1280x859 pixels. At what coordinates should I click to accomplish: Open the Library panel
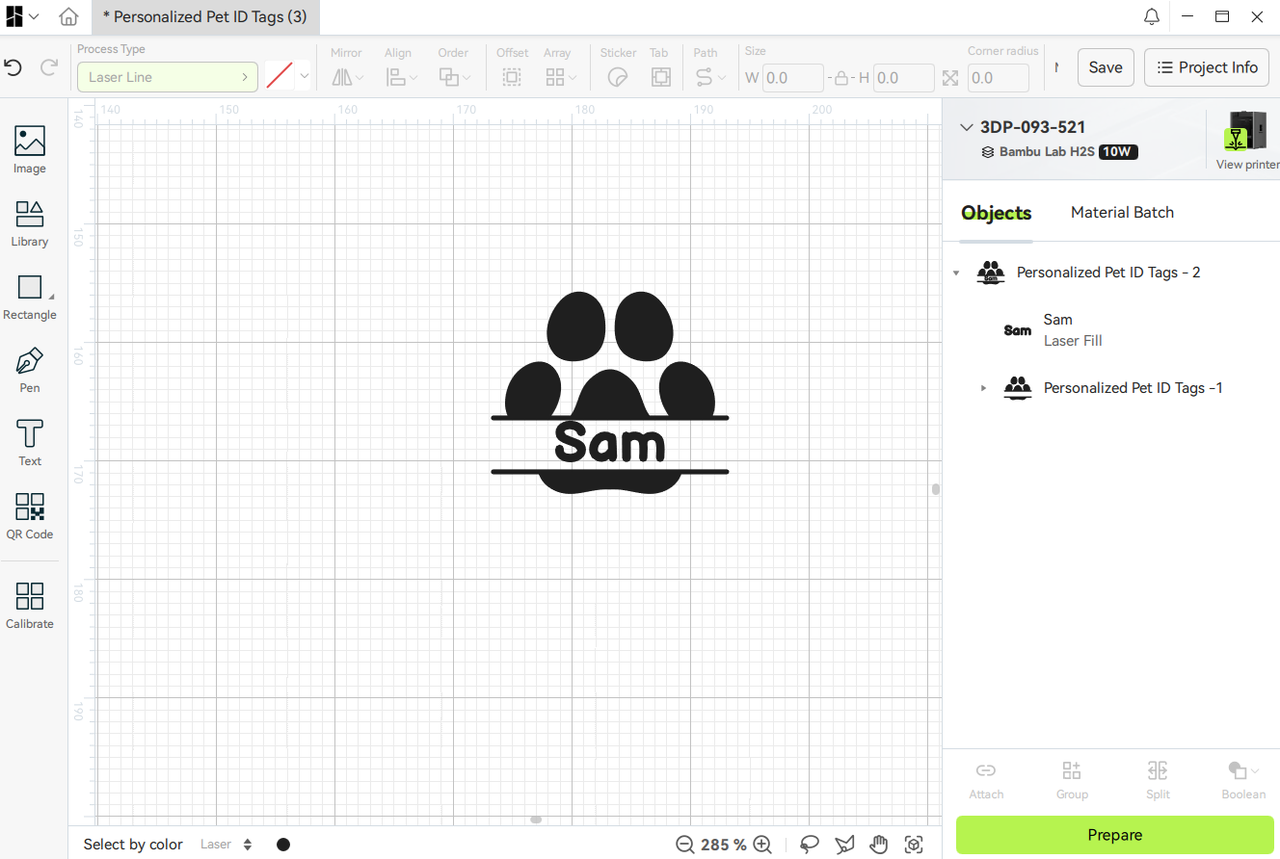coord(30,223)
